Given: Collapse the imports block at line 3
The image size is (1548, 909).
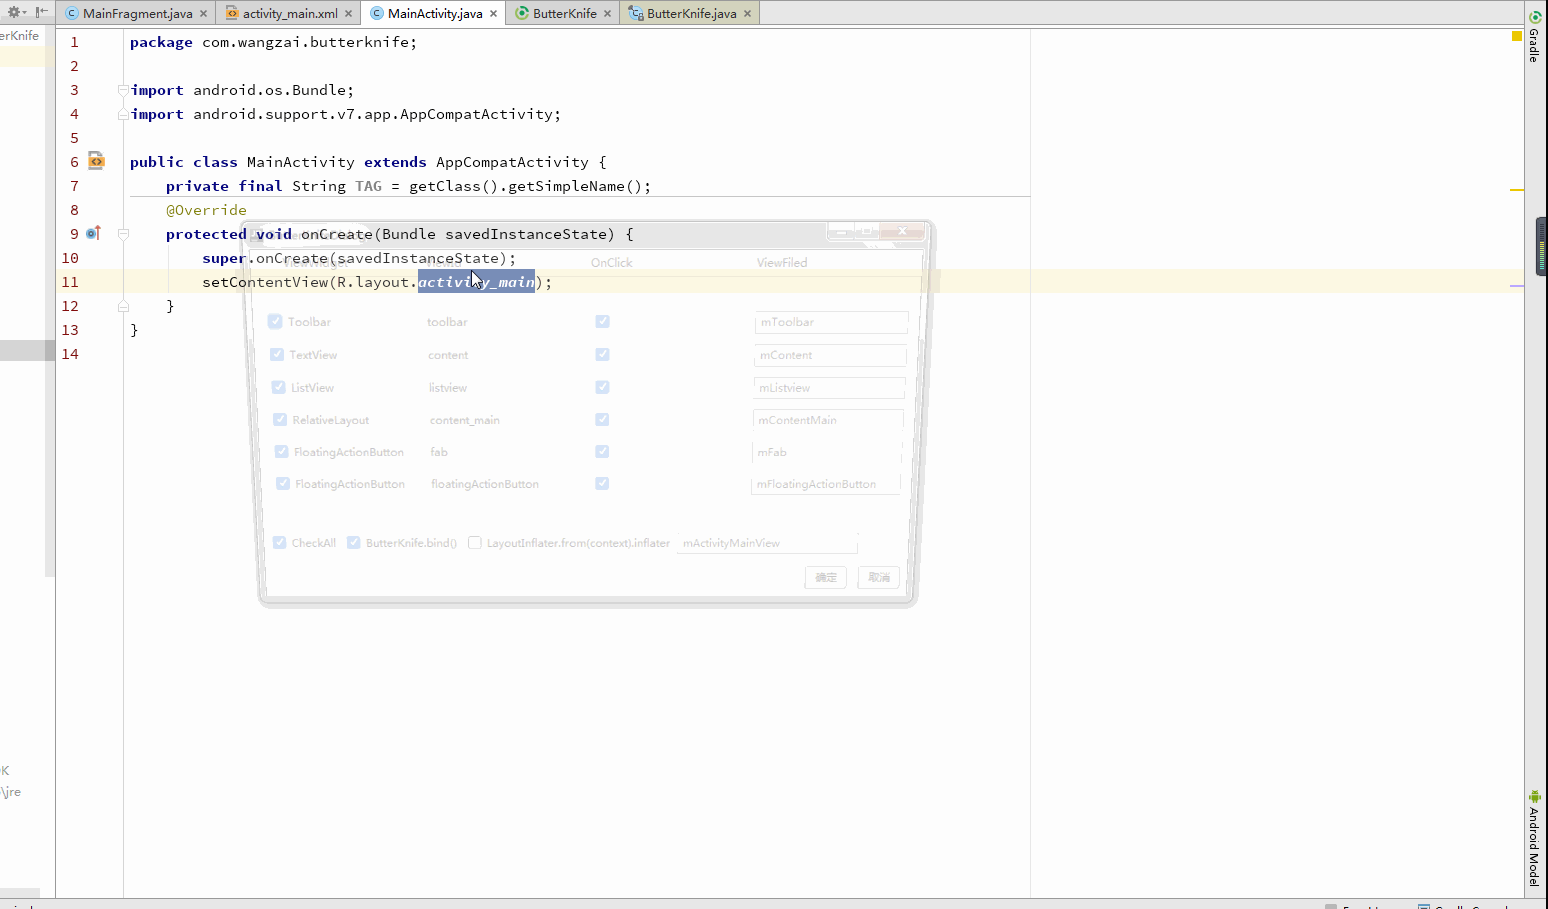Looking at the screenshot, I should coord(123,90).
